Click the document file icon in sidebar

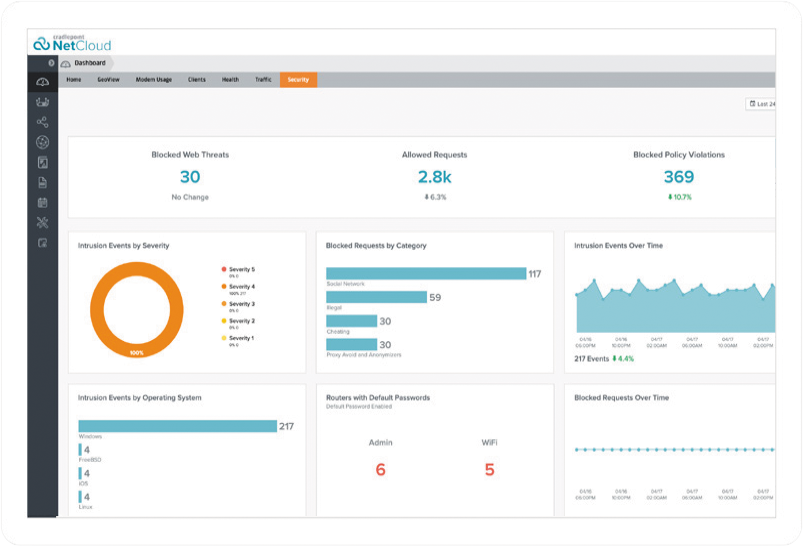[x=42, y=182]
